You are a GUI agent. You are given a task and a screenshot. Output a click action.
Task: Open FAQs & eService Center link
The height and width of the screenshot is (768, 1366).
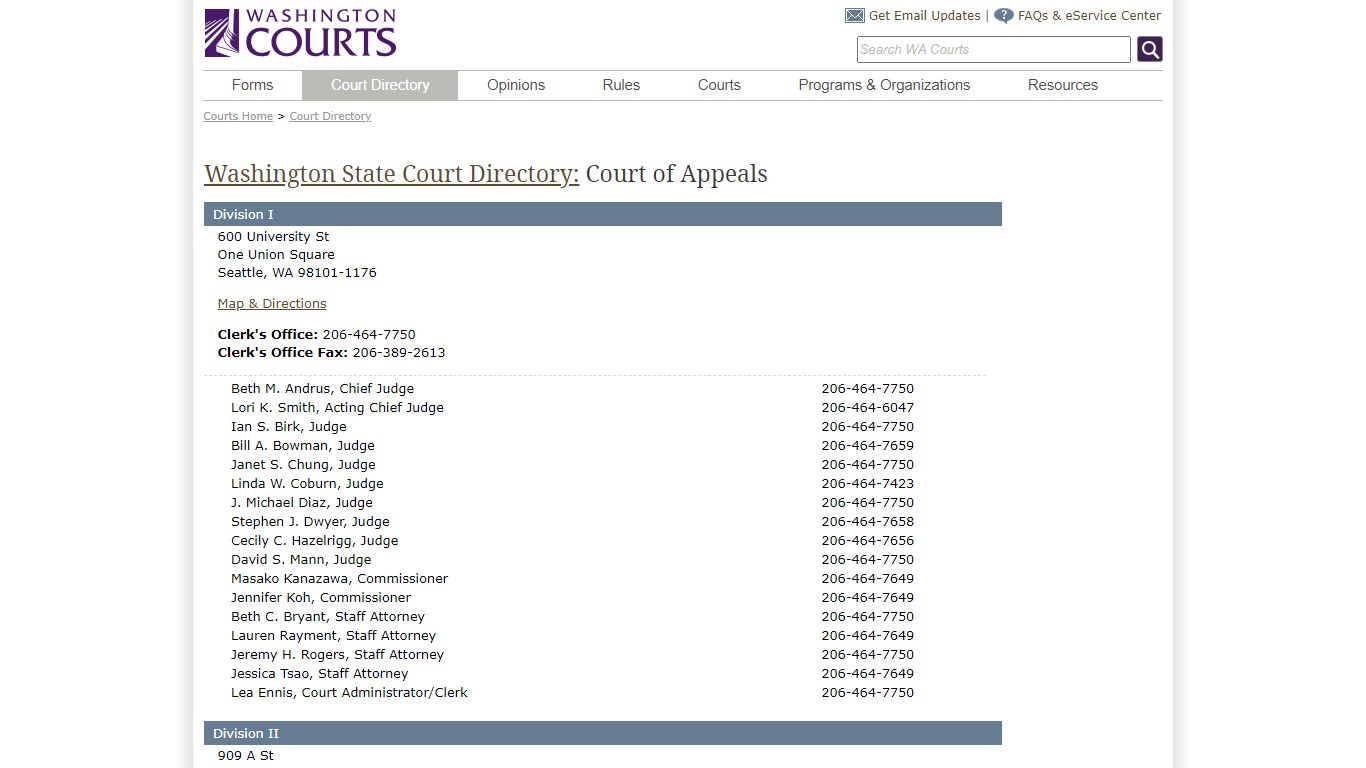pos(1089,16)
